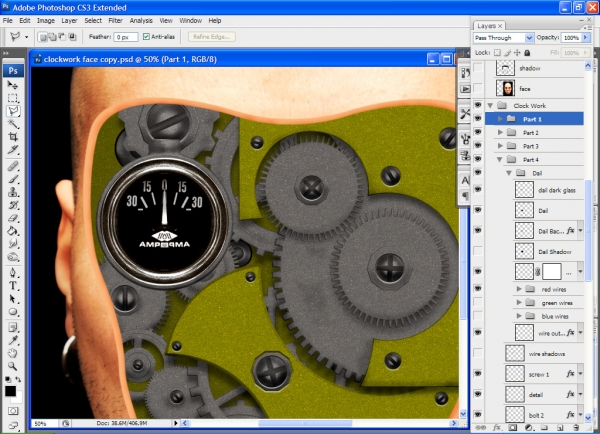Select the Path Selection tool
The width and height of the screenshot is (600, 434).
[x=13, y=299]
